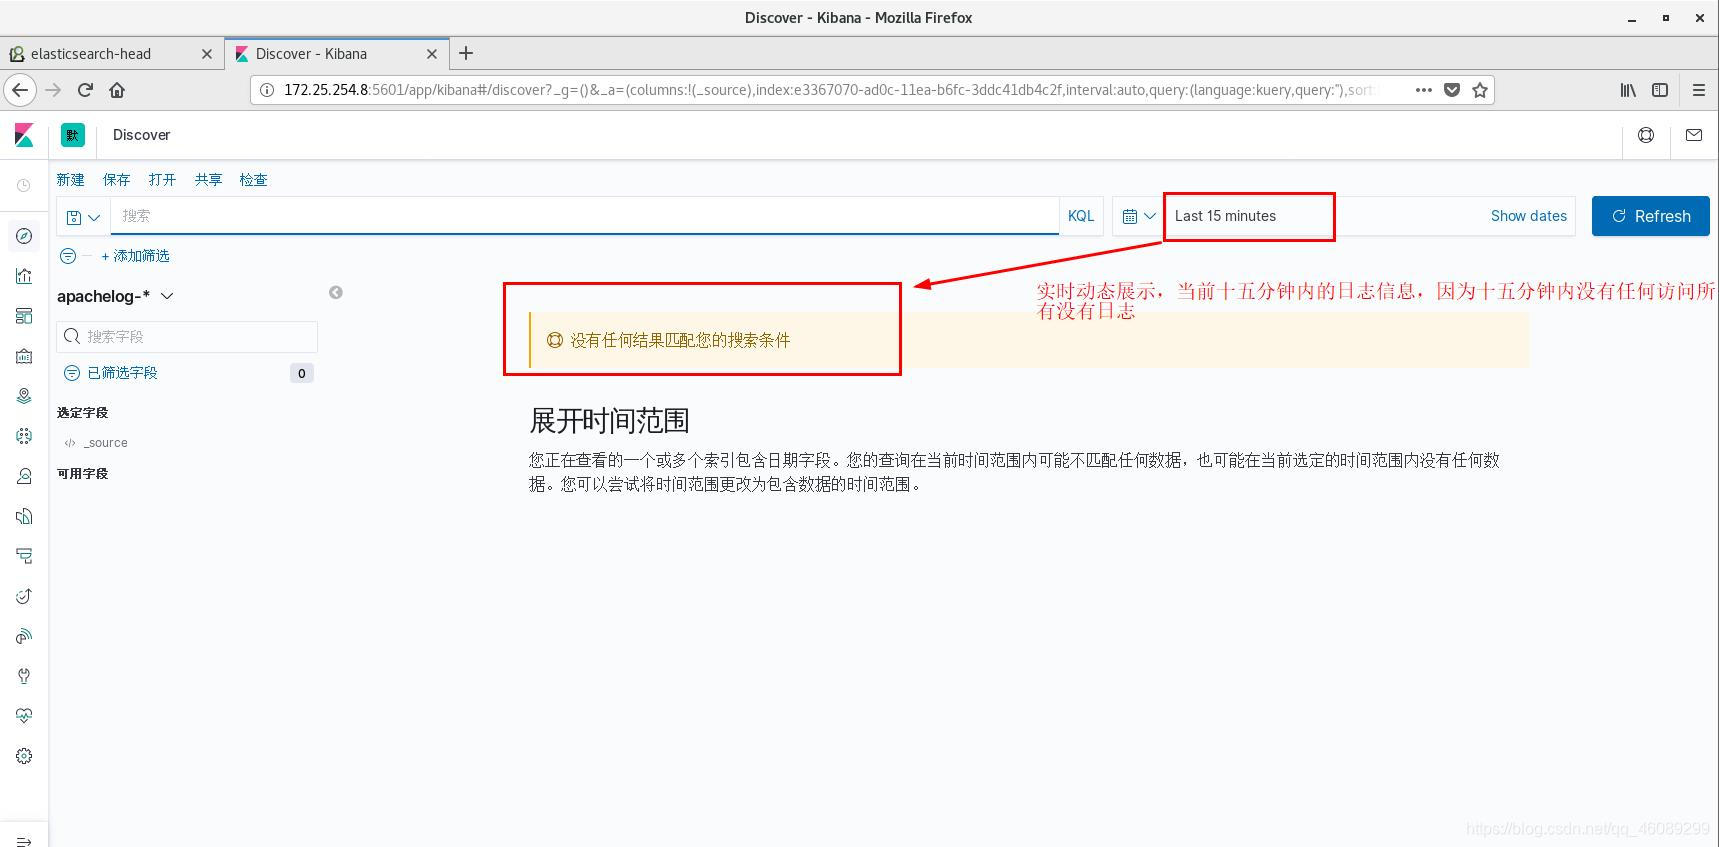Go to the Firefox home page
This screenshot has width=1719, height=847.
click(117, 90)
